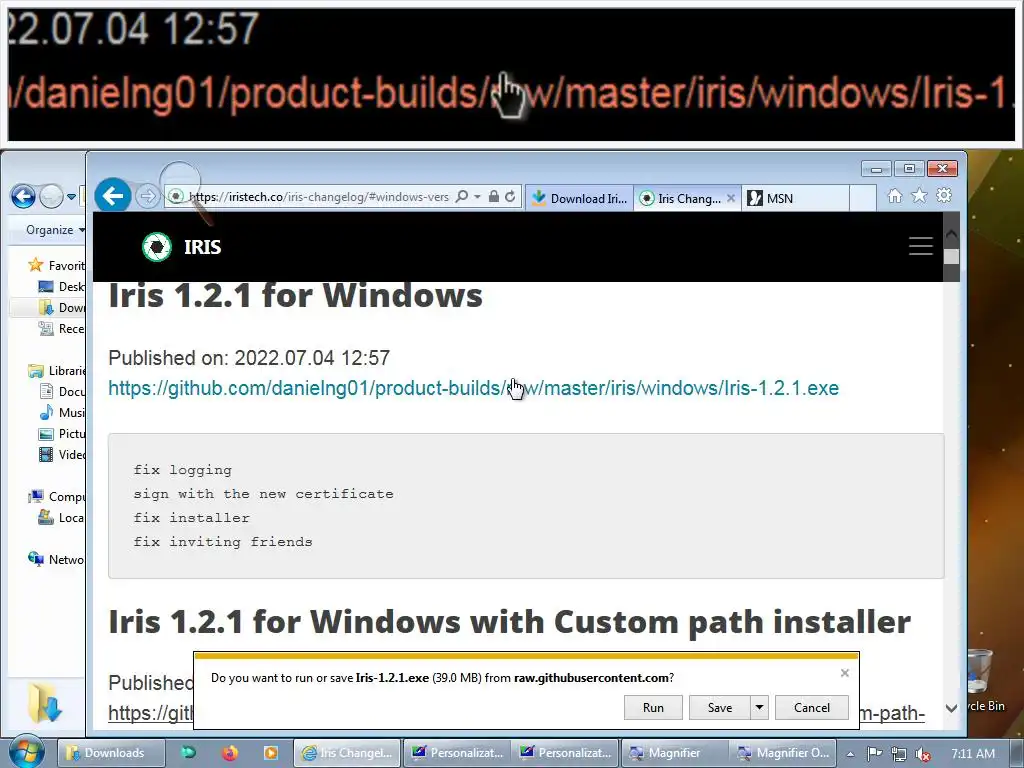Open the network tray icon

899,754
